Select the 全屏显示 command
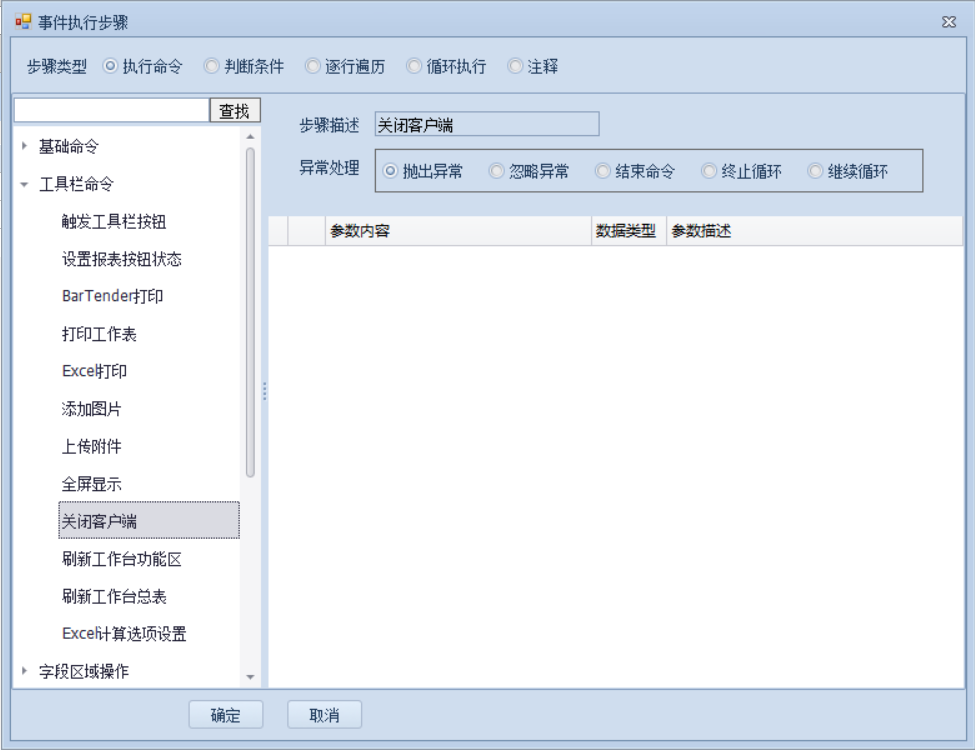The height and width of the screenshot is (750, 975). [92, 484]
